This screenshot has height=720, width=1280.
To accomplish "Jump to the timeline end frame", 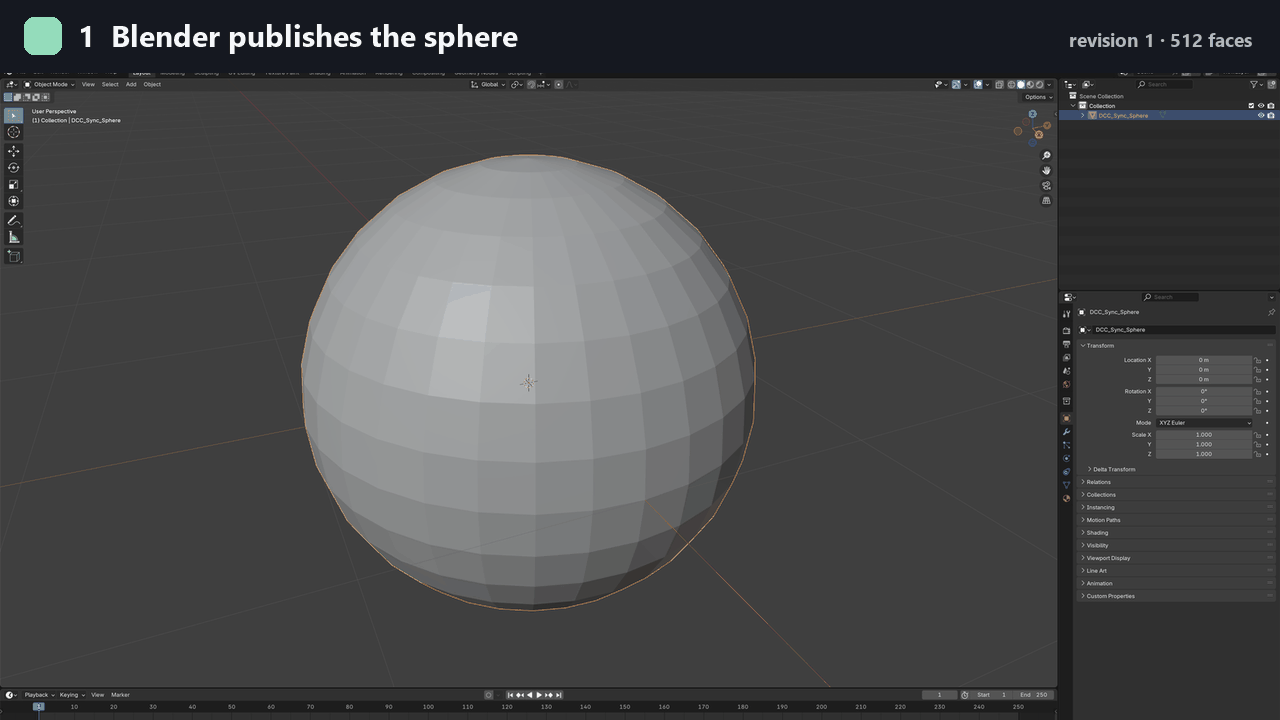I will click(x=559, y=695).
